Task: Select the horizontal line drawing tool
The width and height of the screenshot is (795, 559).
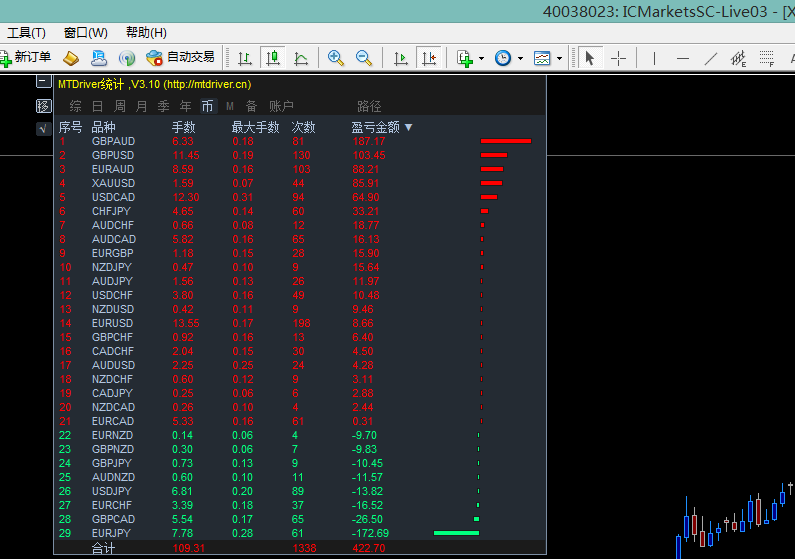Action: pos(683,59)
